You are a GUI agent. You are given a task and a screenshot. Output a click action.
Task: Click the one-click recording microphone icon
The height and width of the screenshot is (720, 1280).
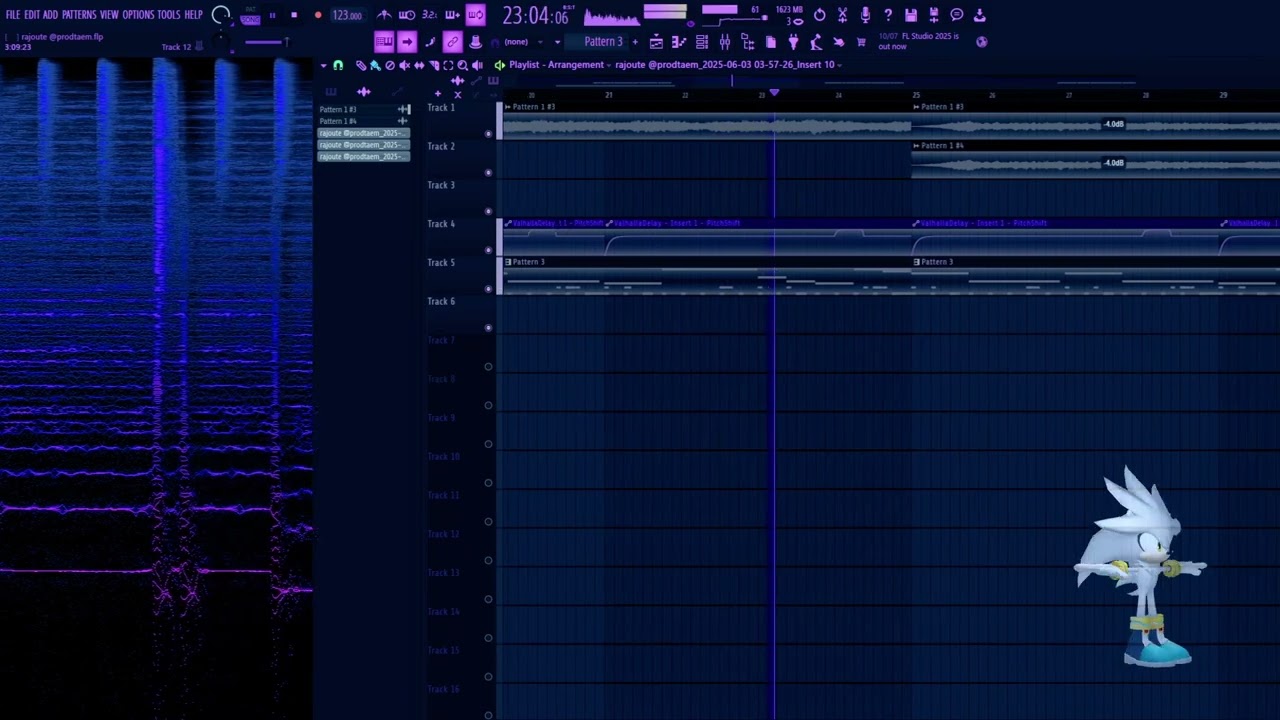coord(865,15)
